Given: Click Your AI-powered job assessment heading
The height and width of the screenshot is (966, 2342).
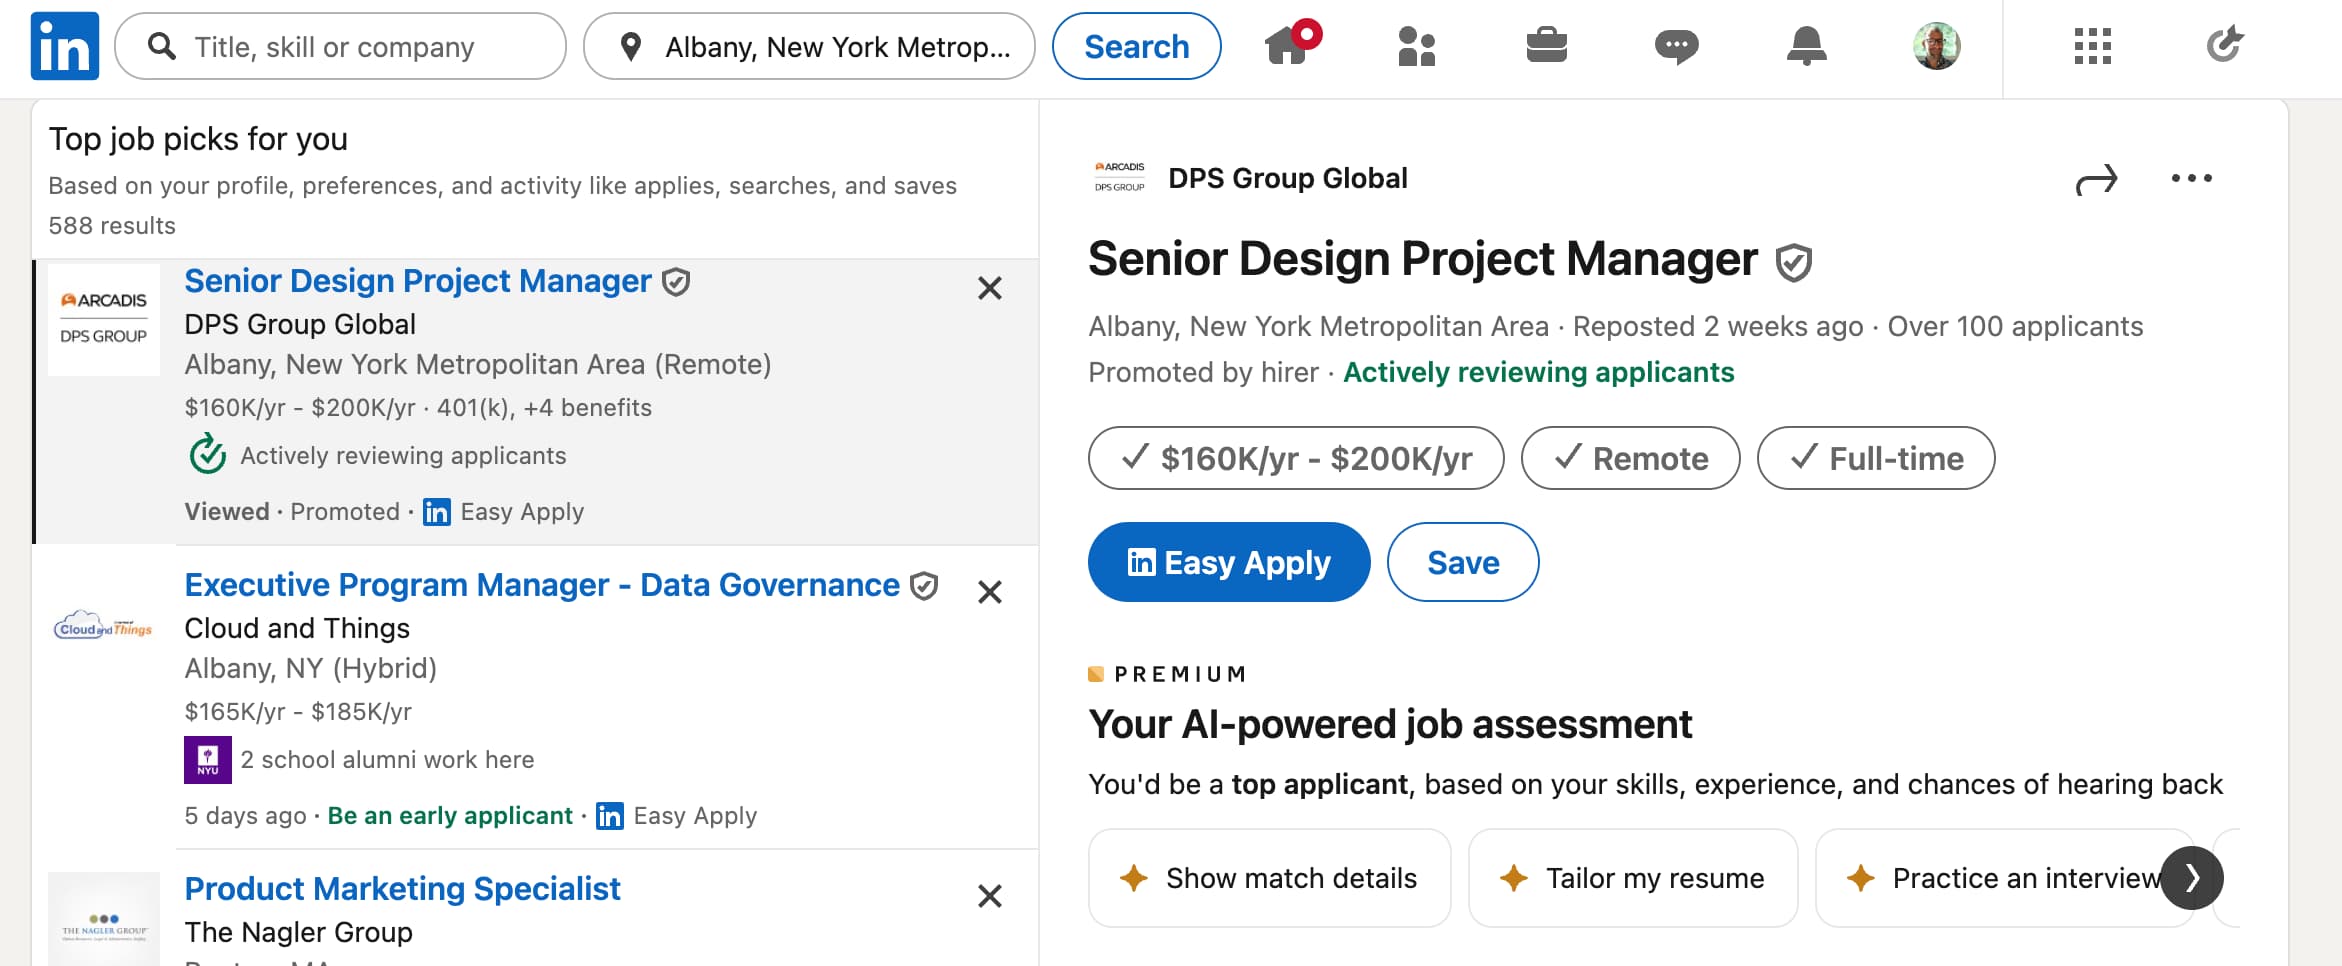Looking at the screenshot, I should [1390, 724].
